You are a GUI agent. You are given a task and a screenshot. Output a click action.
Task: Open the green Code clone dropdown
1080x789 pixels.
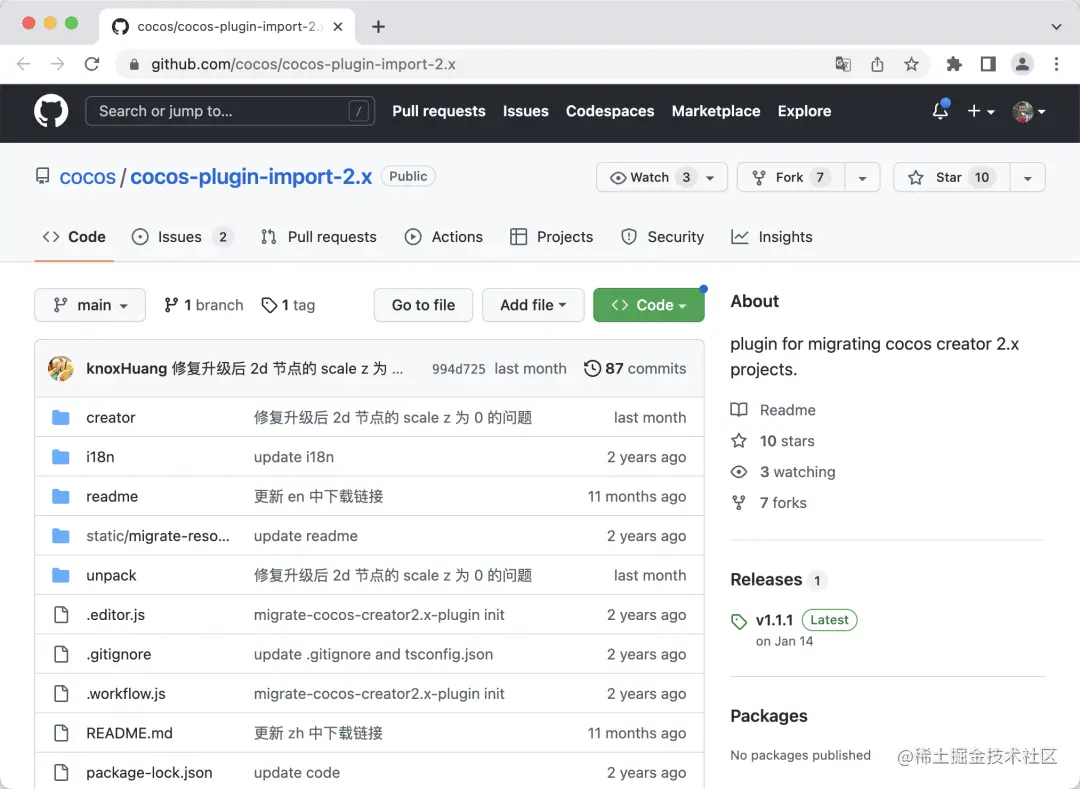tap(649, 305)
